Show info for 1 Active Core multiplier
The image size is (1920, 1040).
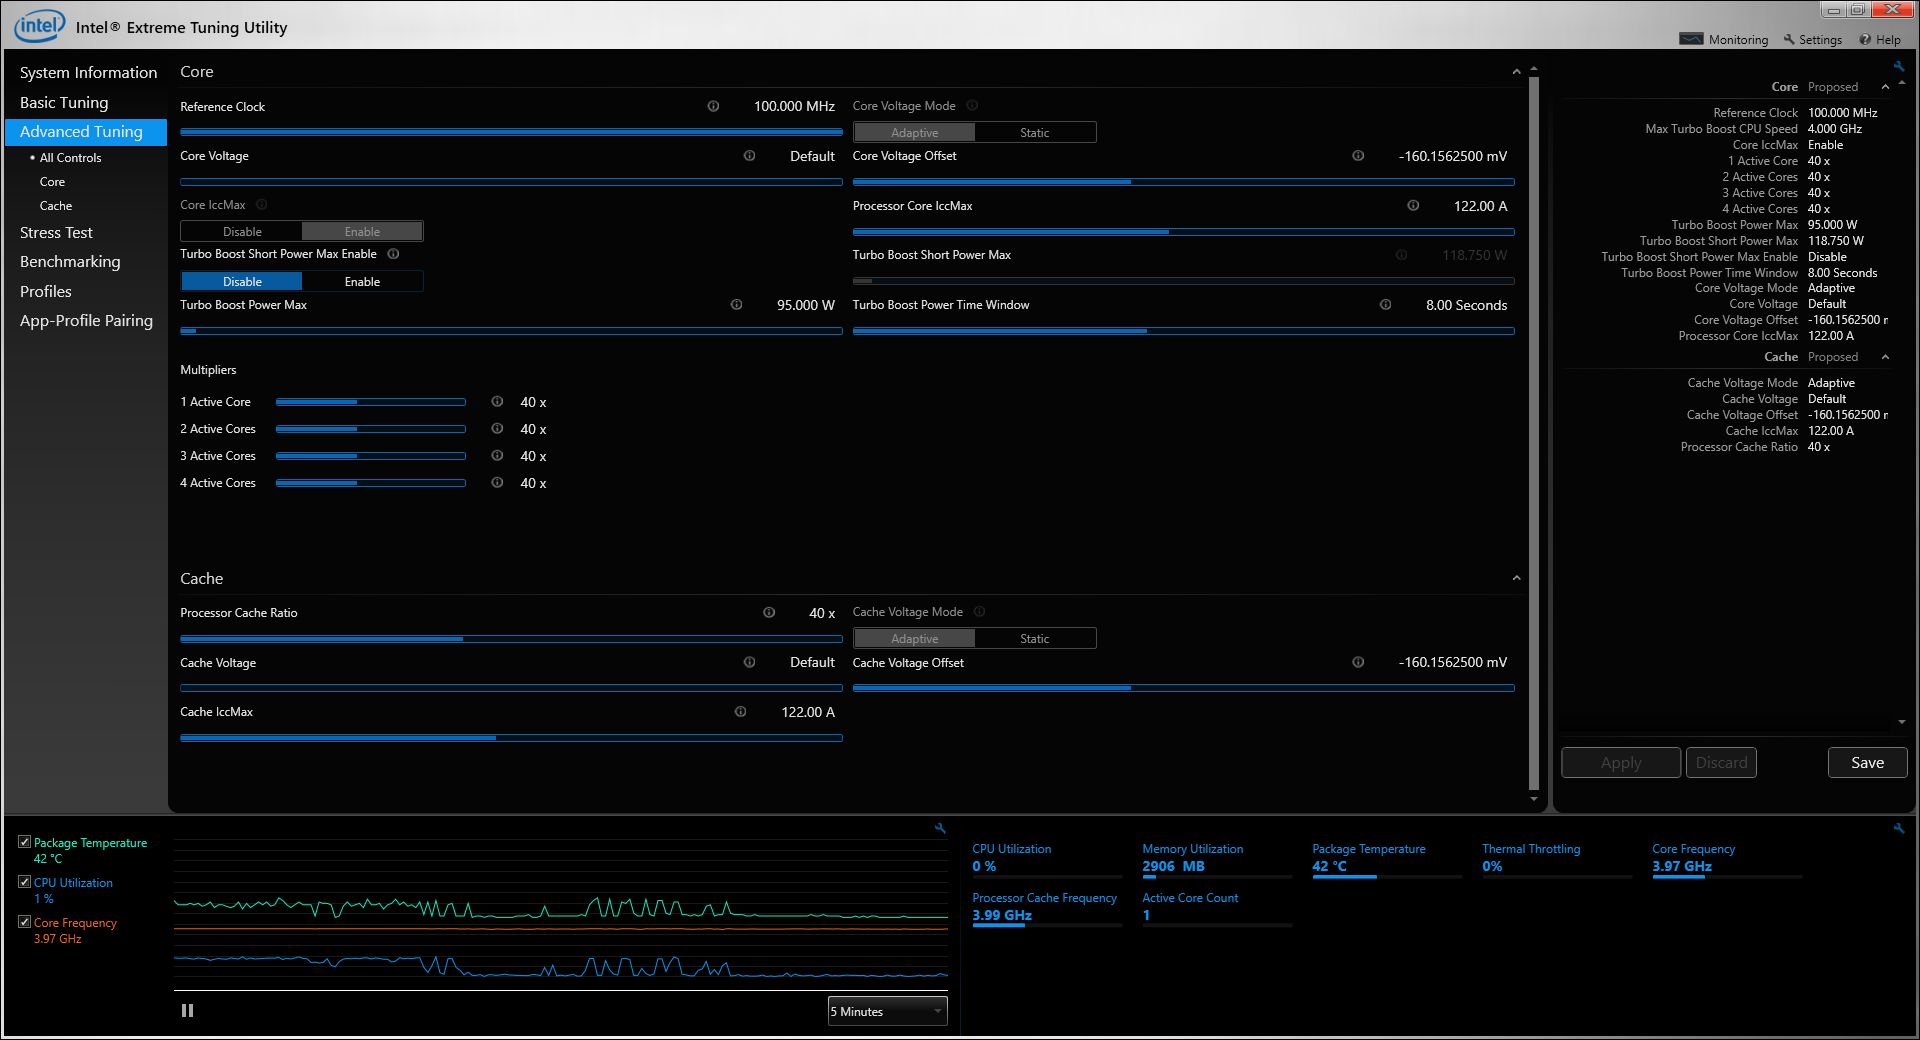click(497, 402)
